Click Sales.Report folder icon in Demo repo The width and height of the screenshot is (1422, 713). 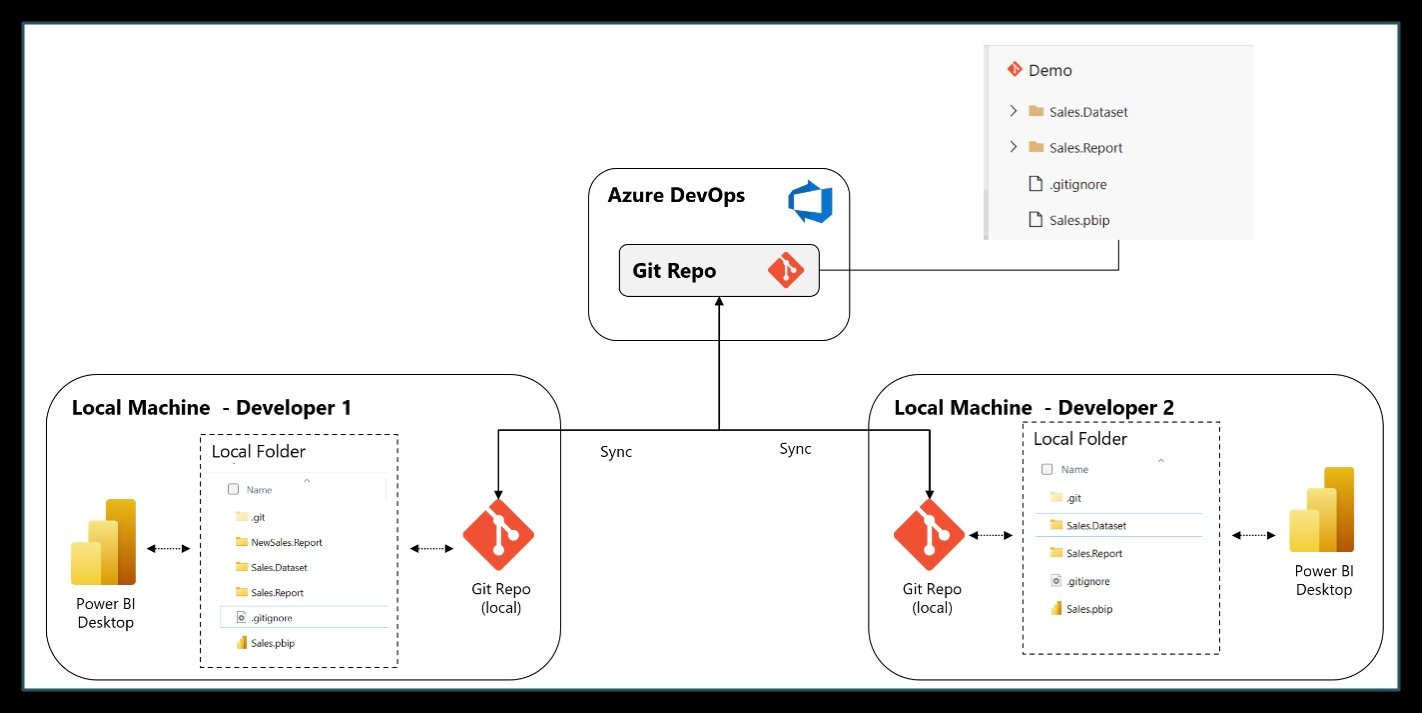click(1035, 147)
